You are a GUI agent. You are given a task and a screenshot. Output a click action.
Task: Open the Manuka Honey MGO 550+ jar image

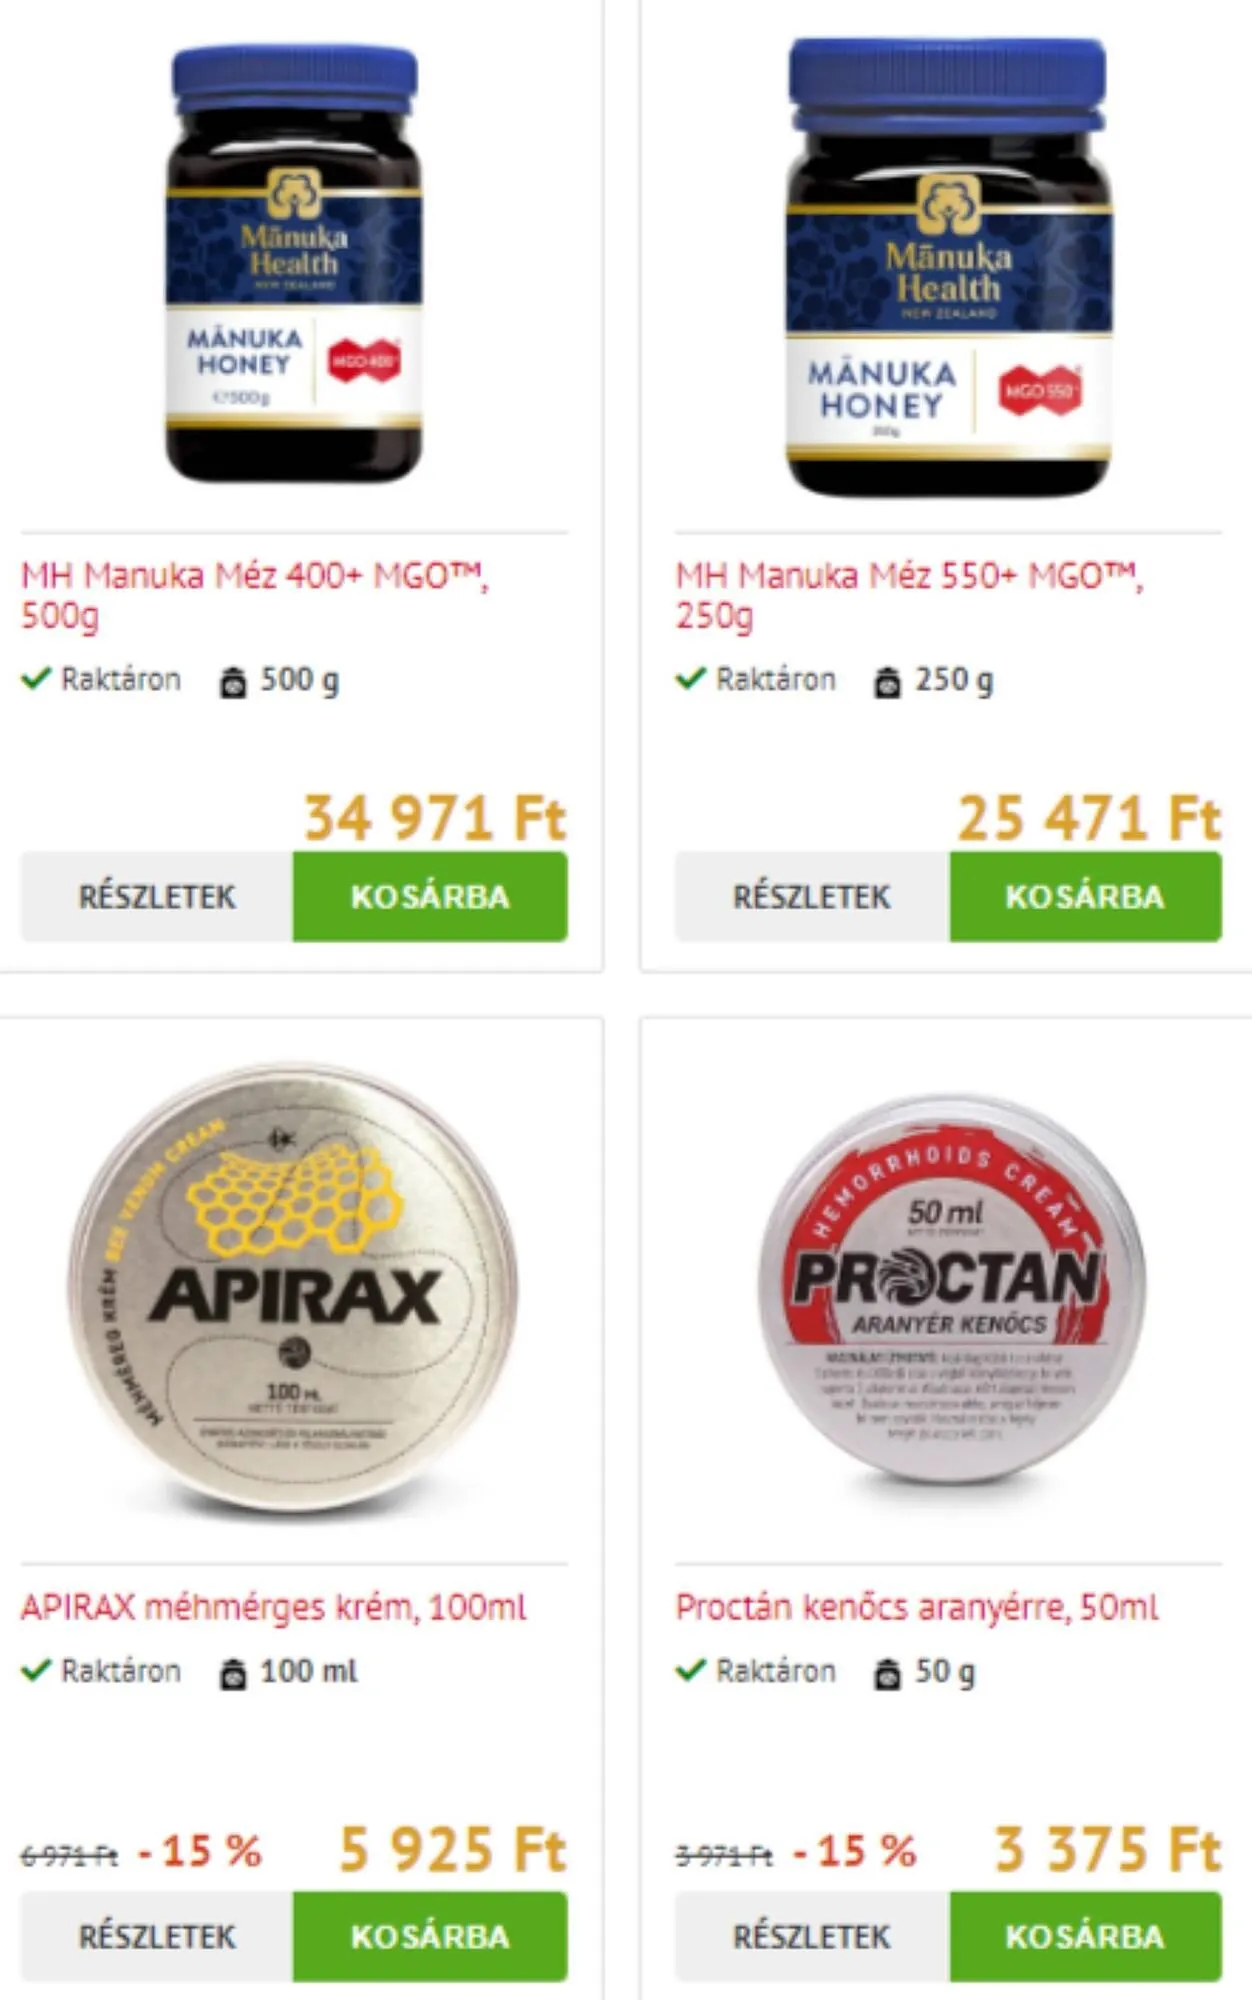948,266
